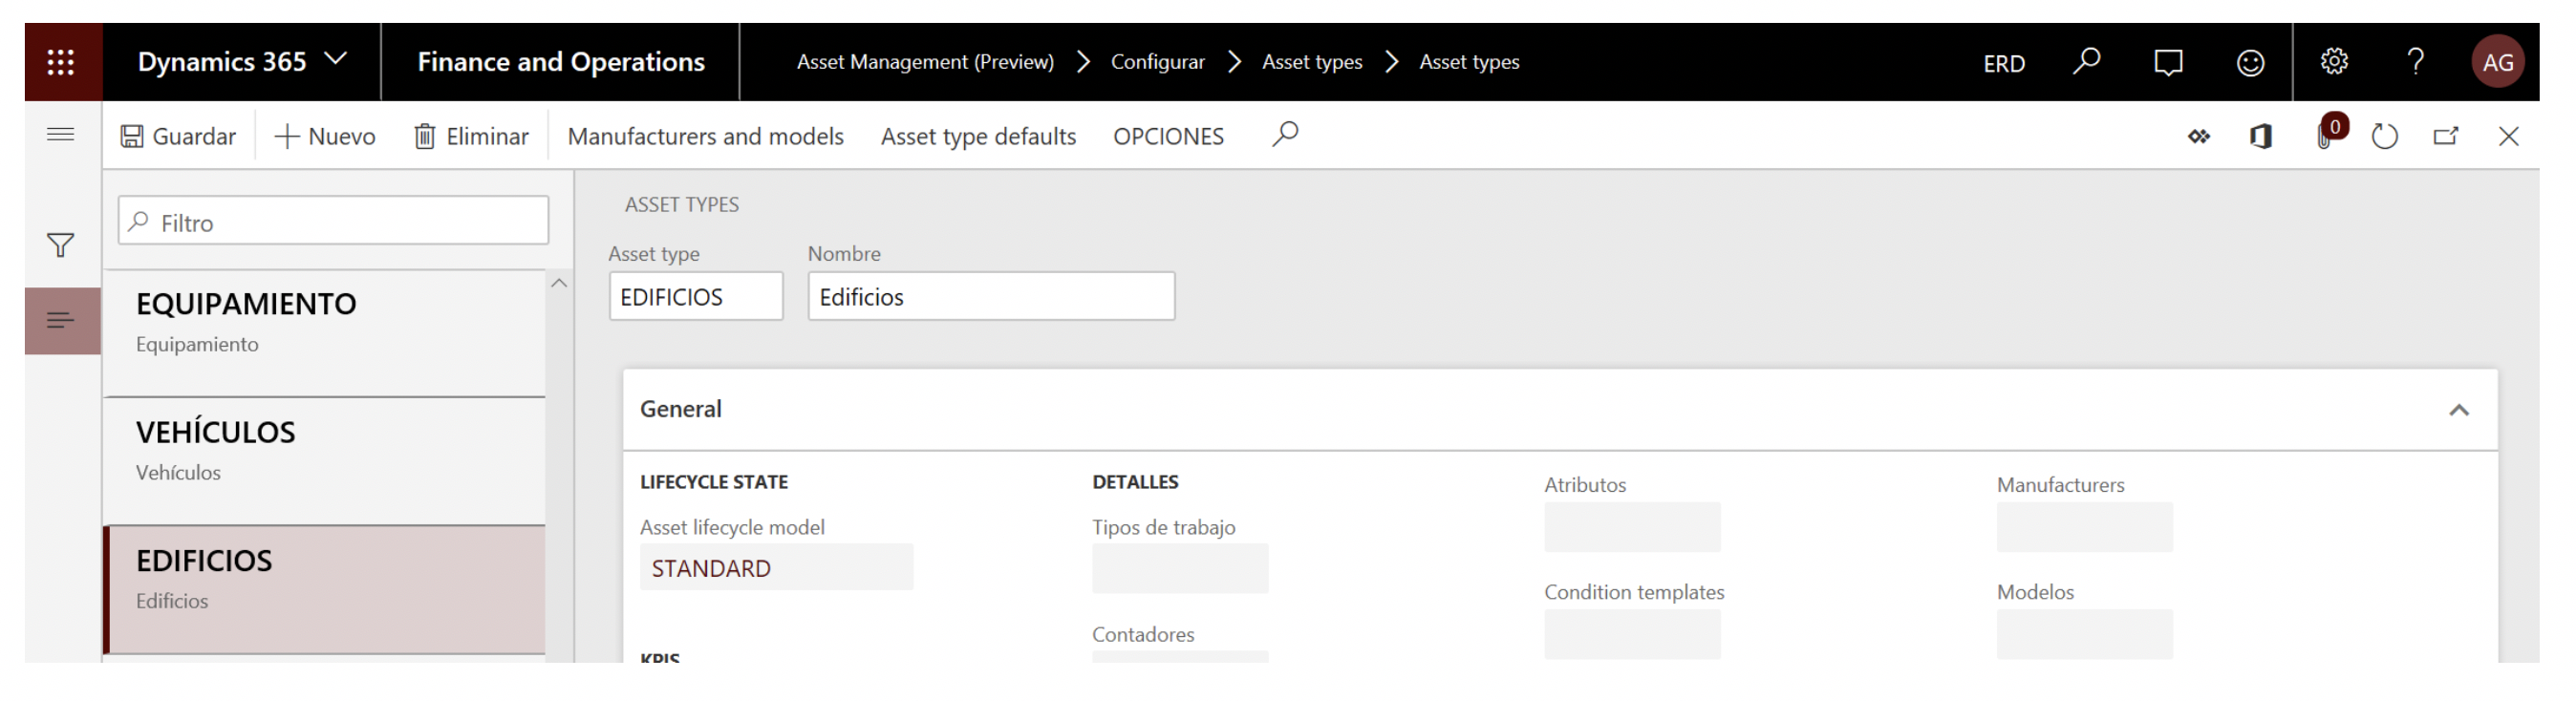The image size is (2576, 701).
Task: Open Asset type defaults menu
Action: pos(978,136)
